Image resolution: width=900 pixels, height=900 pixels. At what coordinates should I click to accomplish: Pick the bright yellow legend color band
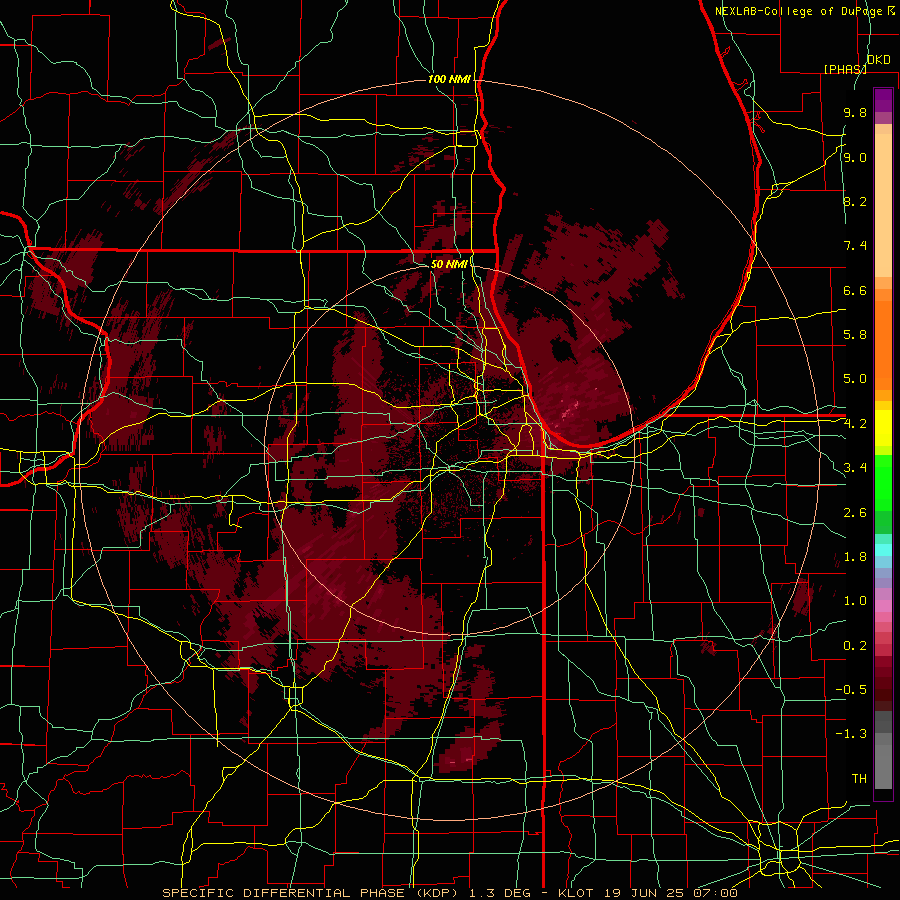pos(883,428)
